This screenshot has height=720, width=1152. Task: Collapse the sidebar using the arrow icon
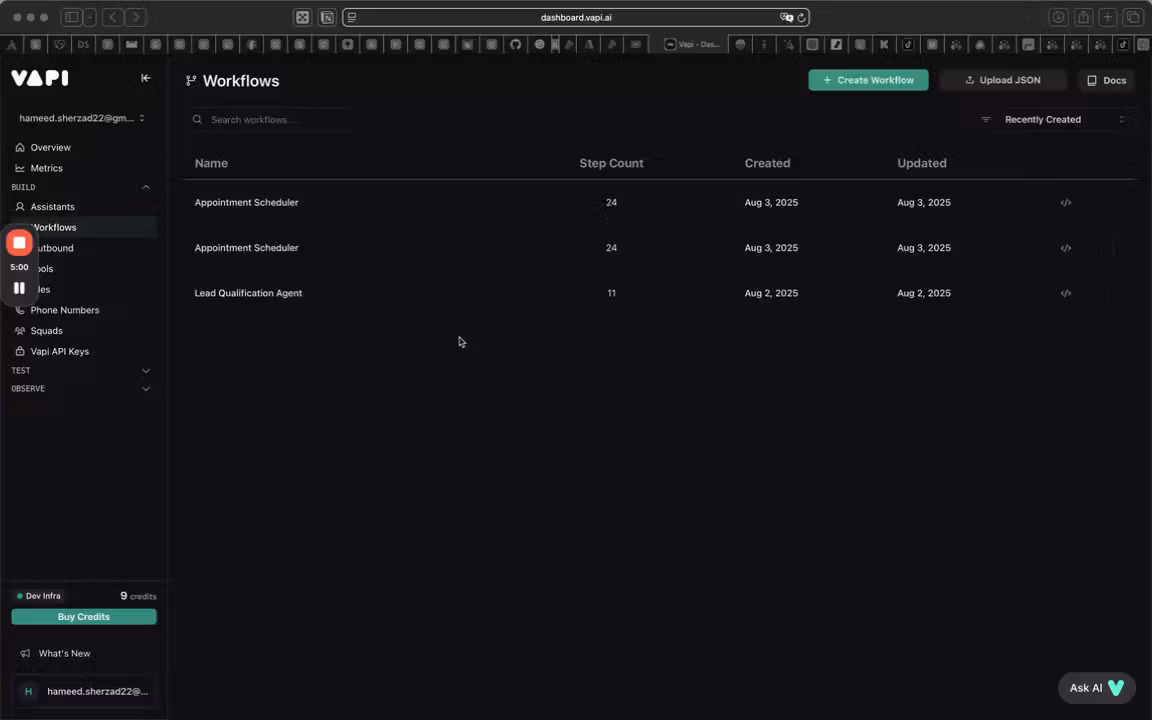tap(146, 78)
